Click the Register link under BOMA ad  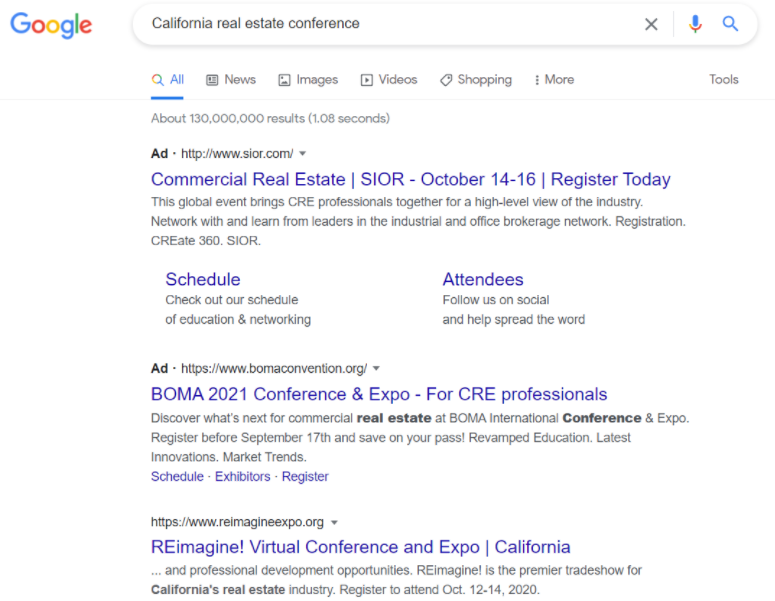pos(305,476)
